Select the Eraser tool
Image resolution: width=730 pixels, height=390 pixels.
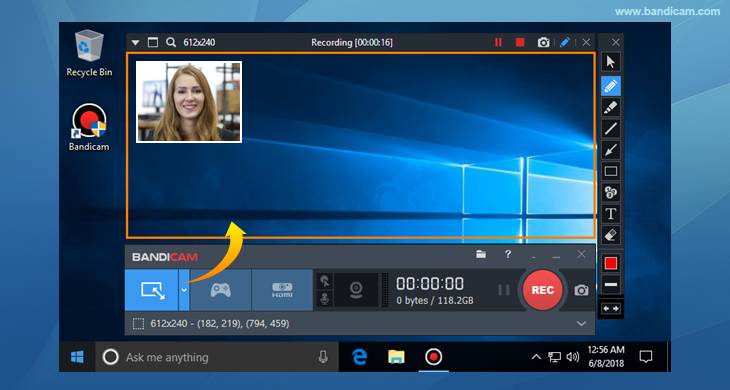coord(610,235)
